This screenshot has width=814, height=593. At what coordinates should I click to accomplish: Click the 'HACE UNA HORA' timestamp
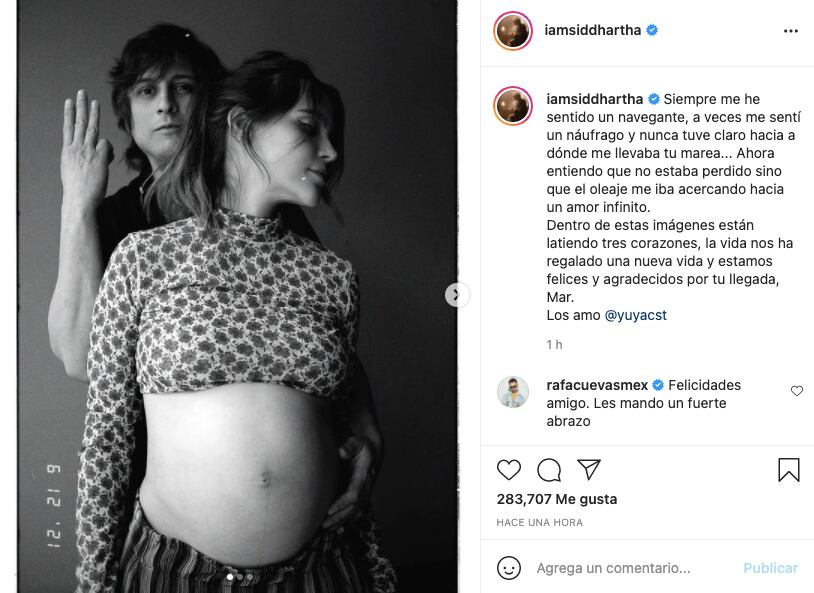click(x=539, y=522)
